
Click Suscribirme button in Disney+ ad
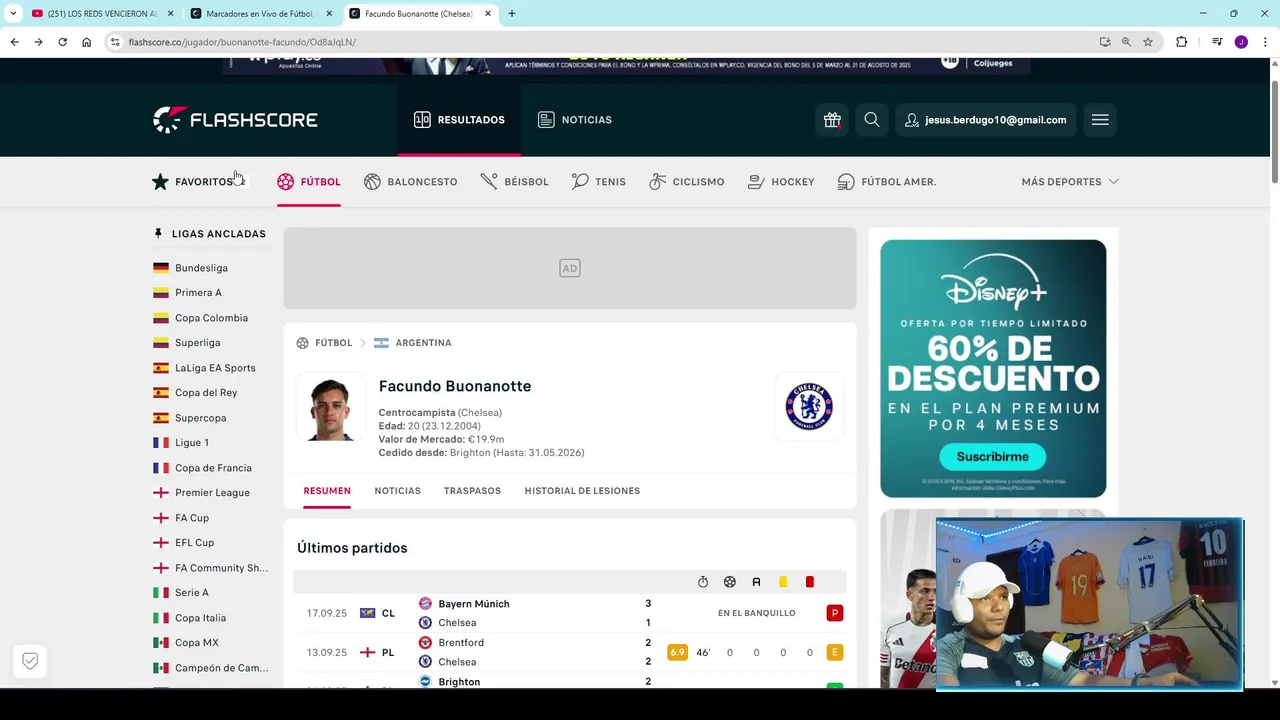992,457
